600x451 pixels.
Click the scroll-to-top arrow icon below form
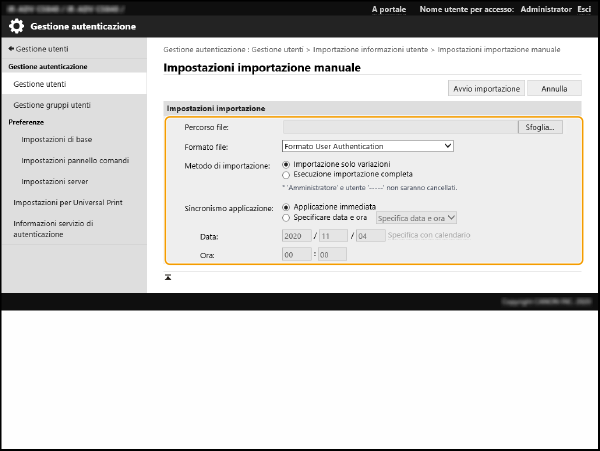point(168,276)
